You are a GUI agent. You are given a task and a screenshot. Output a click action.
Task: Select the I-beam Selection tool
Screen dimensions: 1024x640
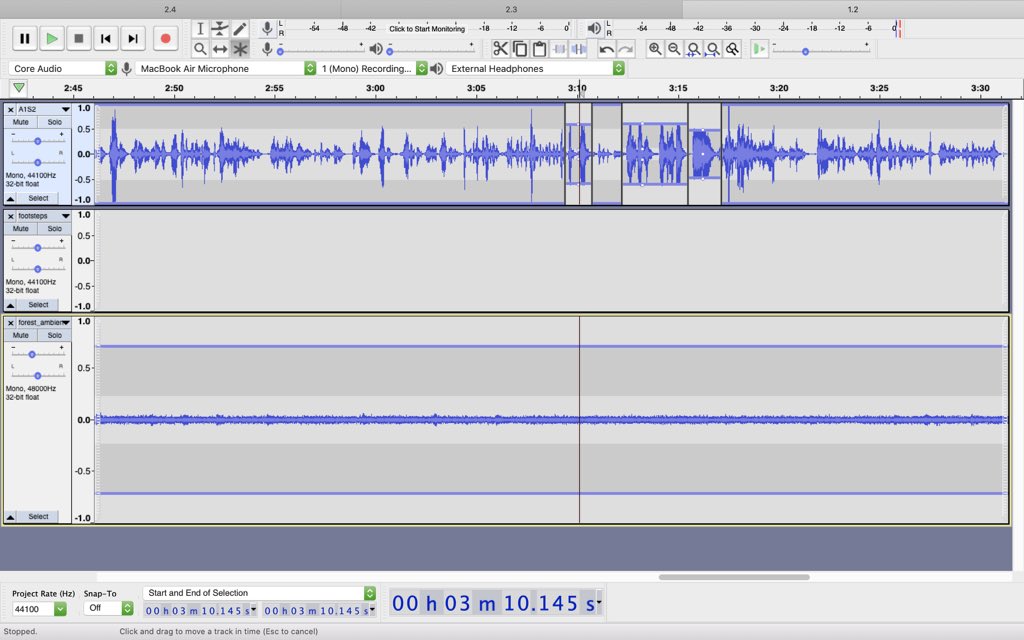200,29
